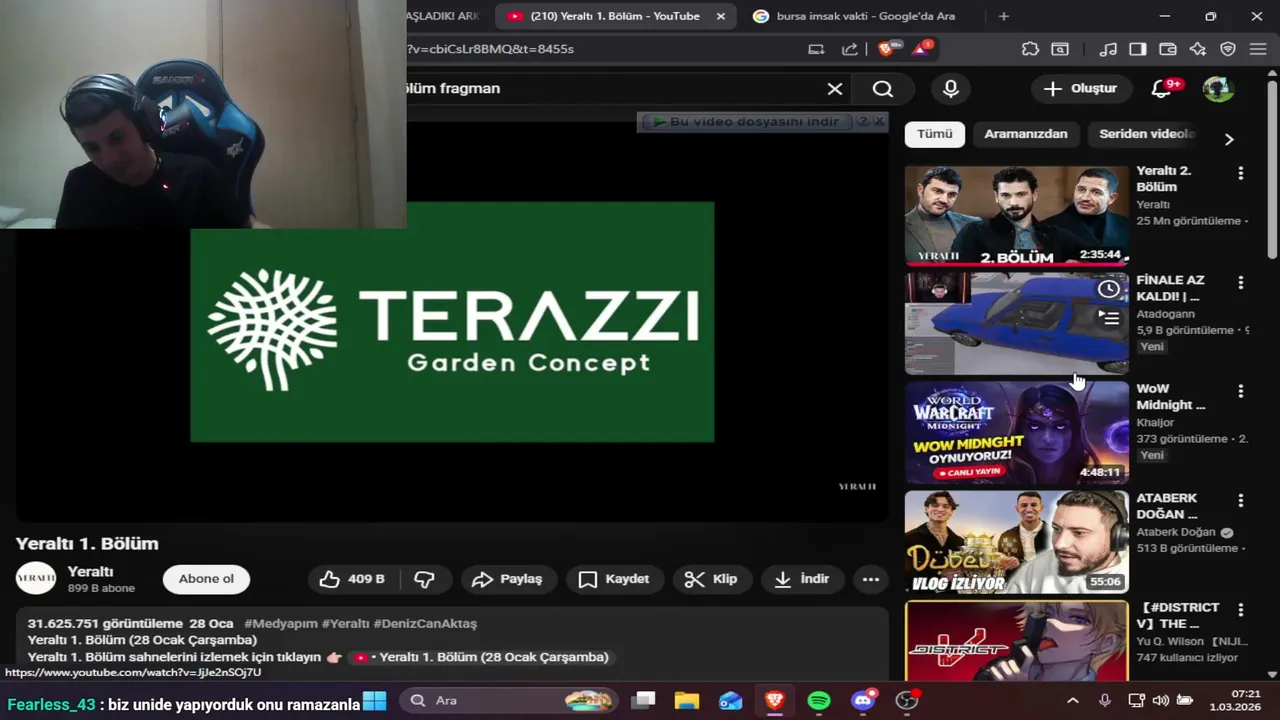Add FİNALE AZ KALDI video to queue

[1109, 318]
